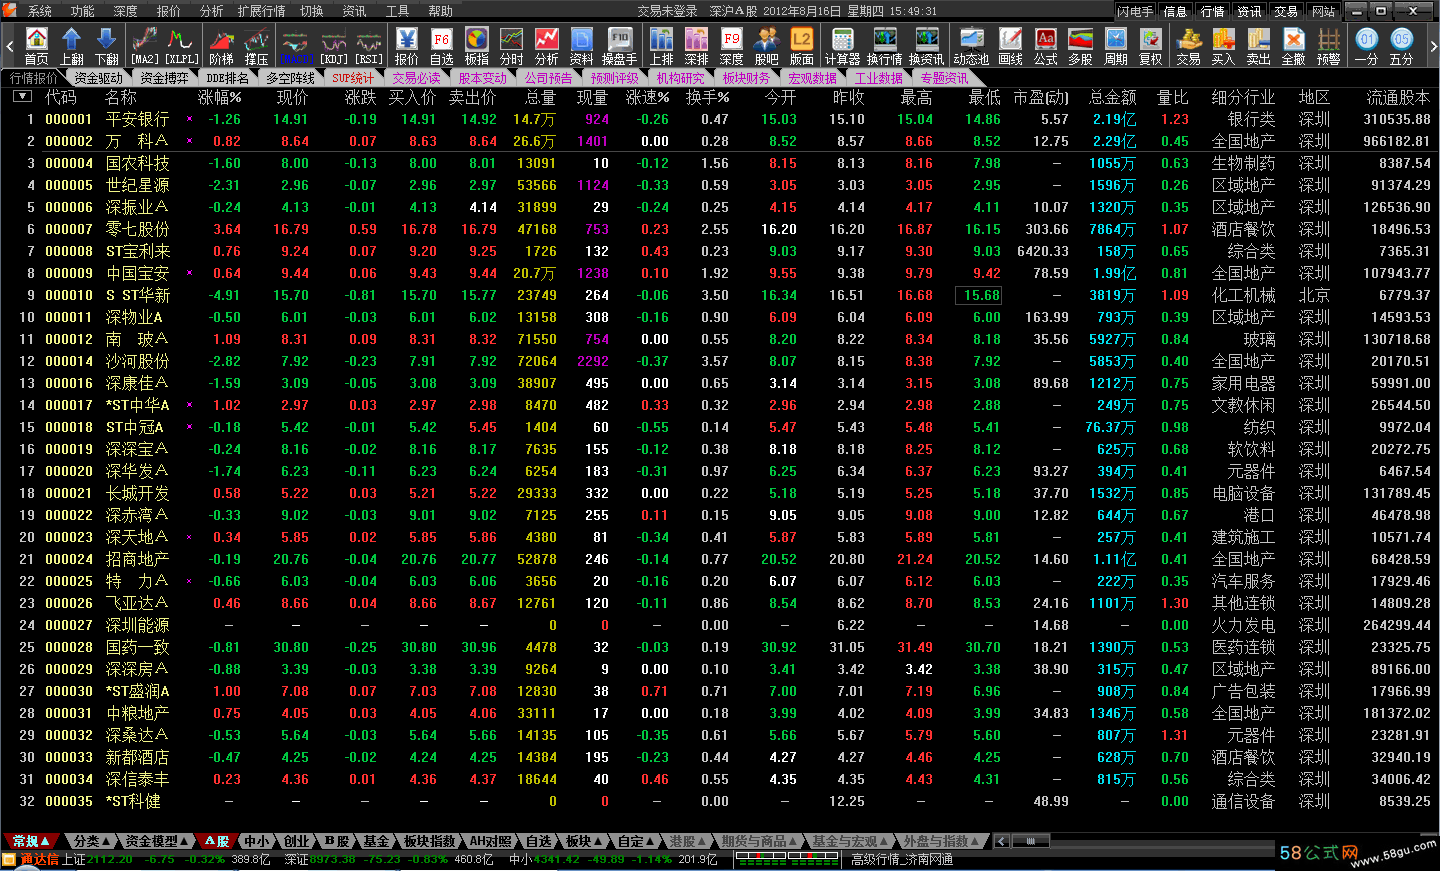Switch to the 资金驱动 tab

tap(99, 78)
